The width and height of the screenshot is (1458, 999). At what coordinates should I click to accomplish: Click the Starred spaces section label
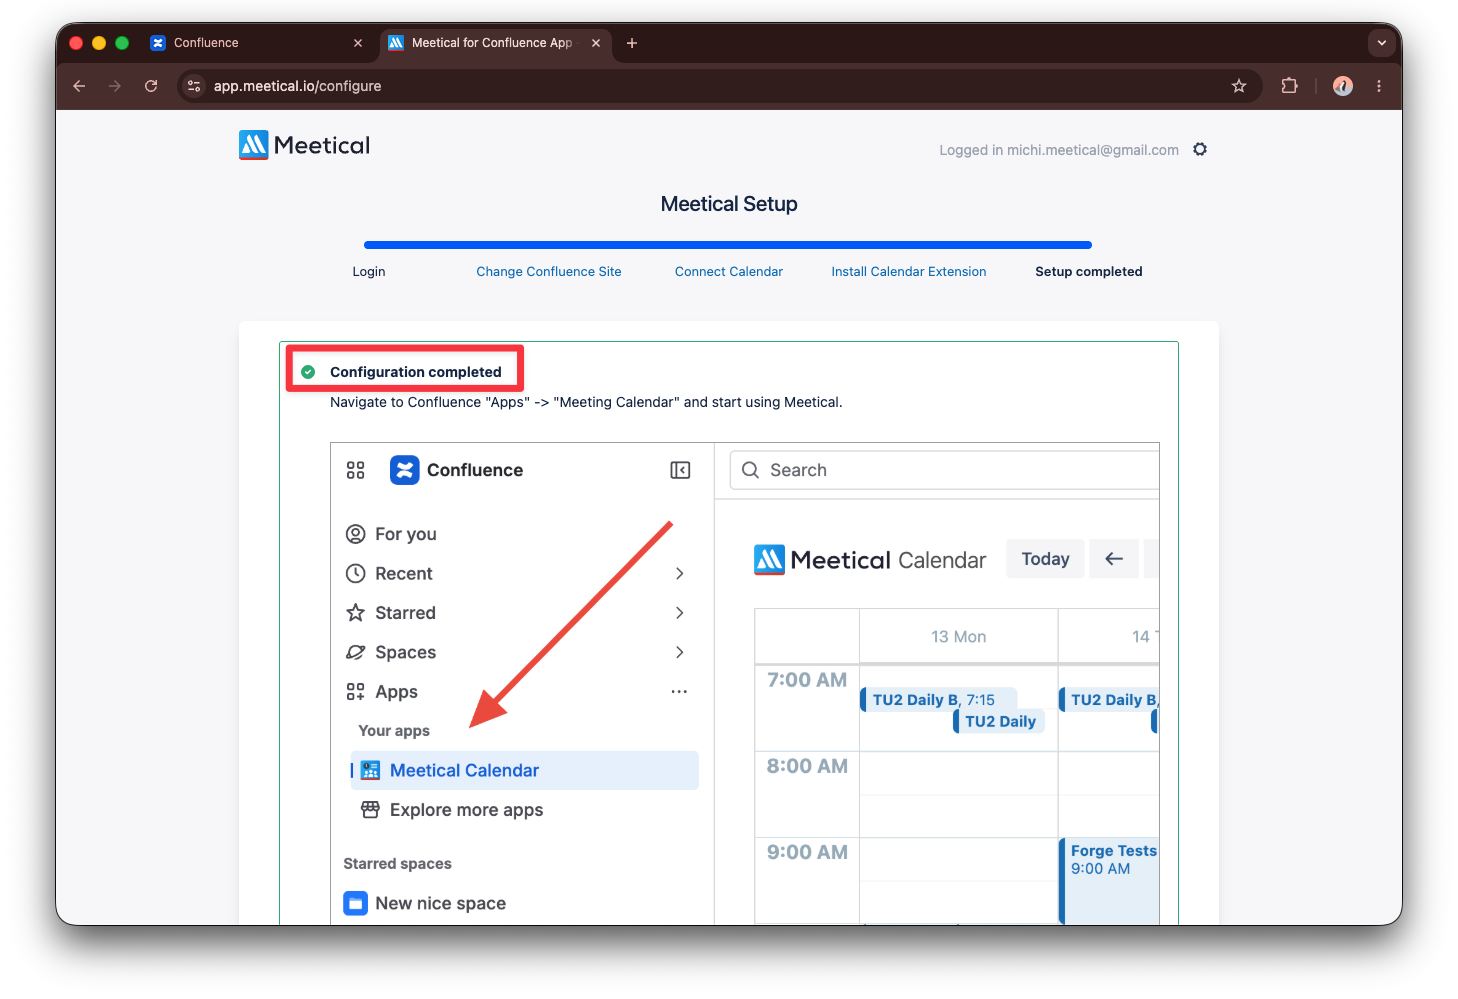point(397,864)
